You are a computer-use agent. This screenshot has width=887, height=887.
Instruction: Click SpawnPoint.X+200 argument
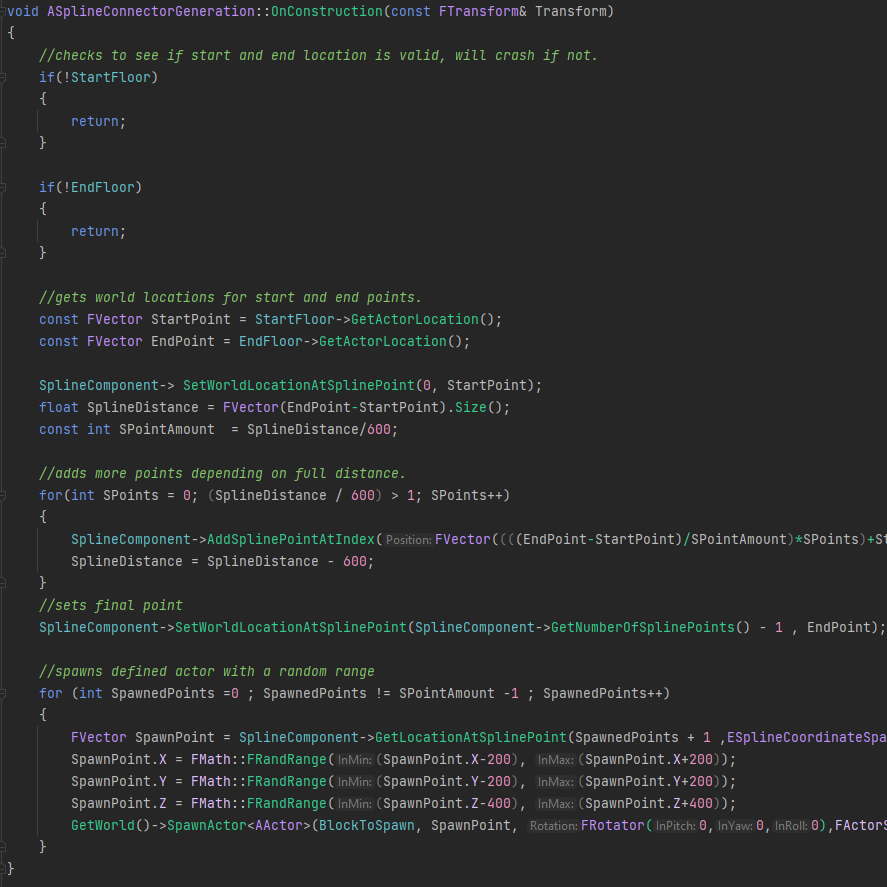point(649,760)
